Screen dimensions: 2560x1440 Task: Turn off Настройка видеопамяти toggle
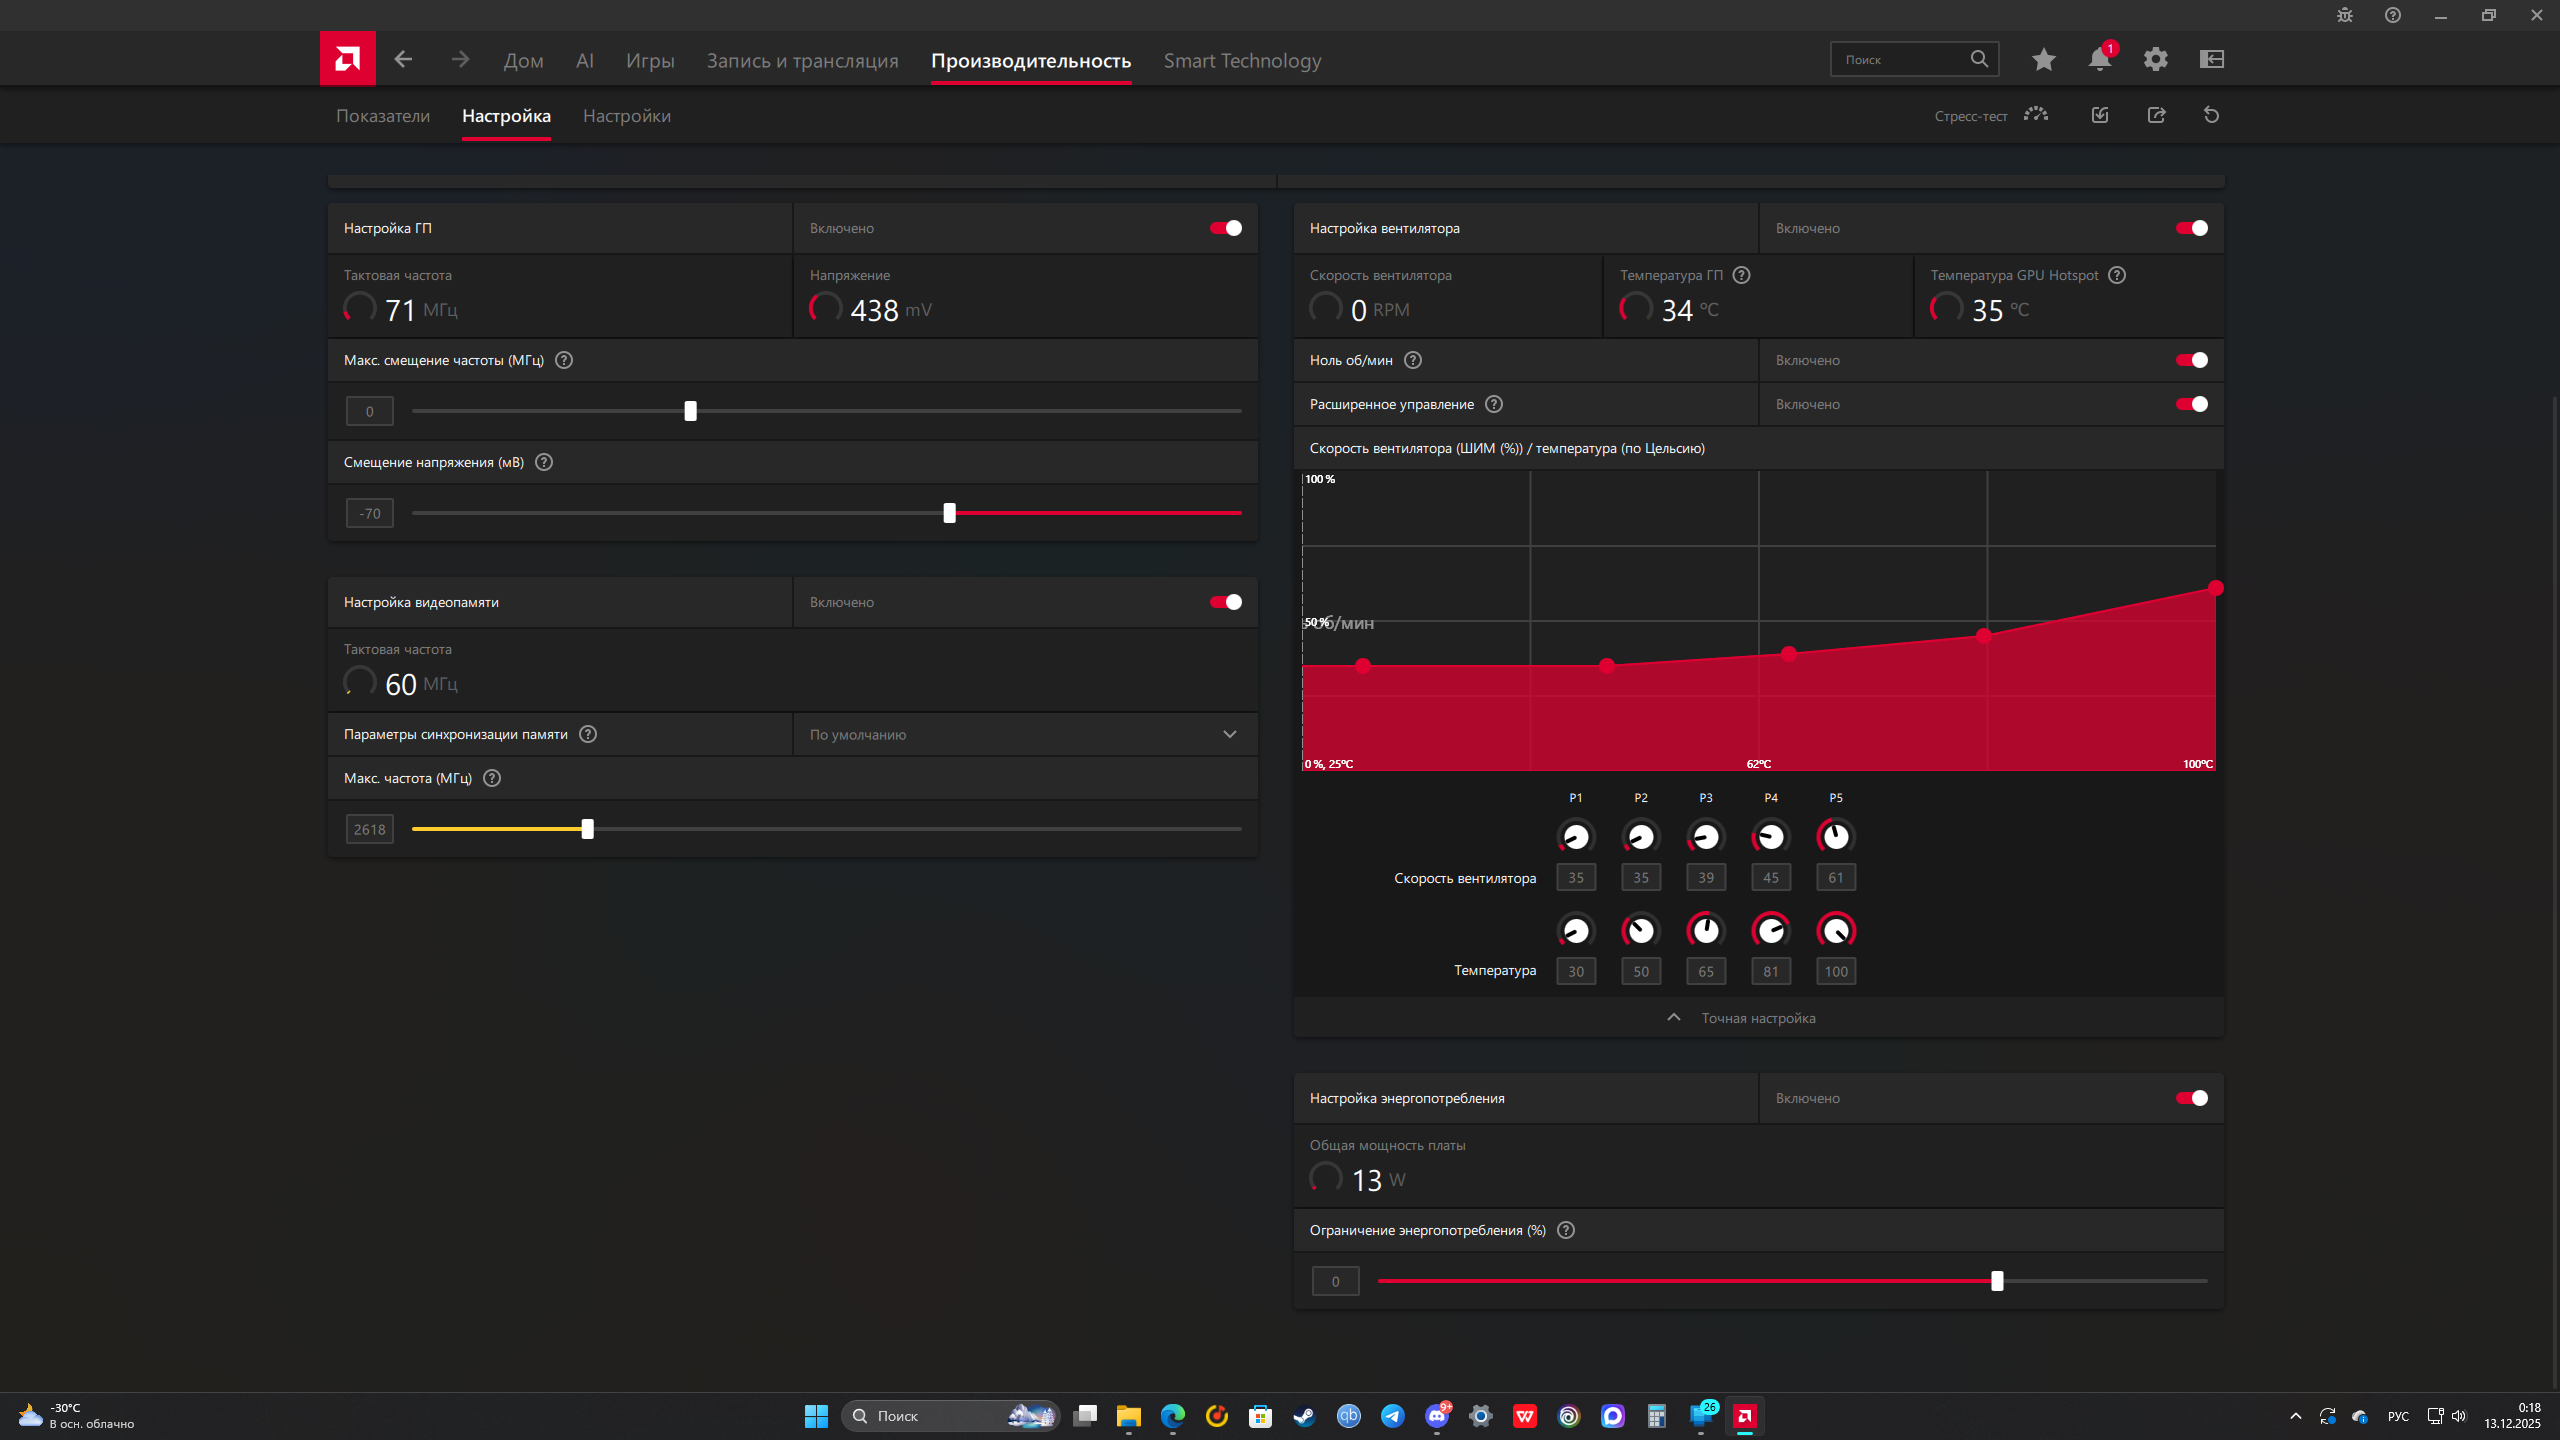pyautogui.click(x=1225, y=602)
